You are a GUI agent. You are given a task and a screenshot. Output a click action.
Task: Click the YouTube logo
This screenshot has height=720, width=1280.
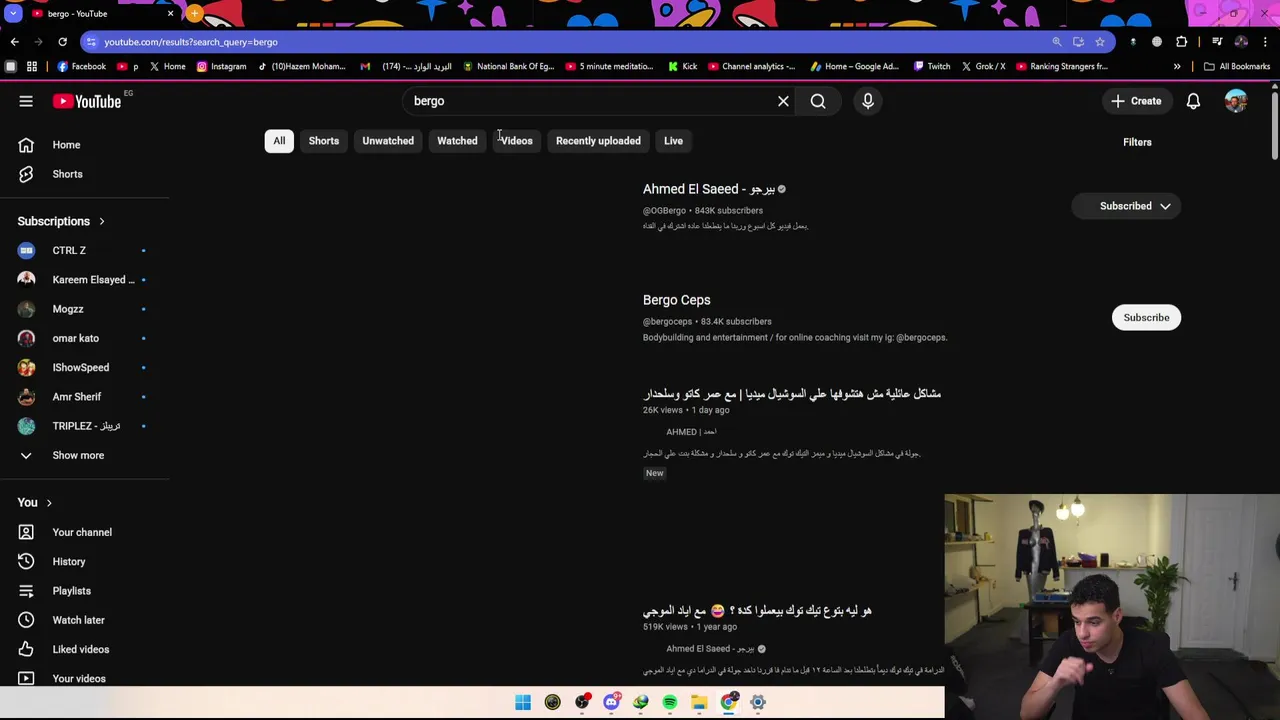87,101
